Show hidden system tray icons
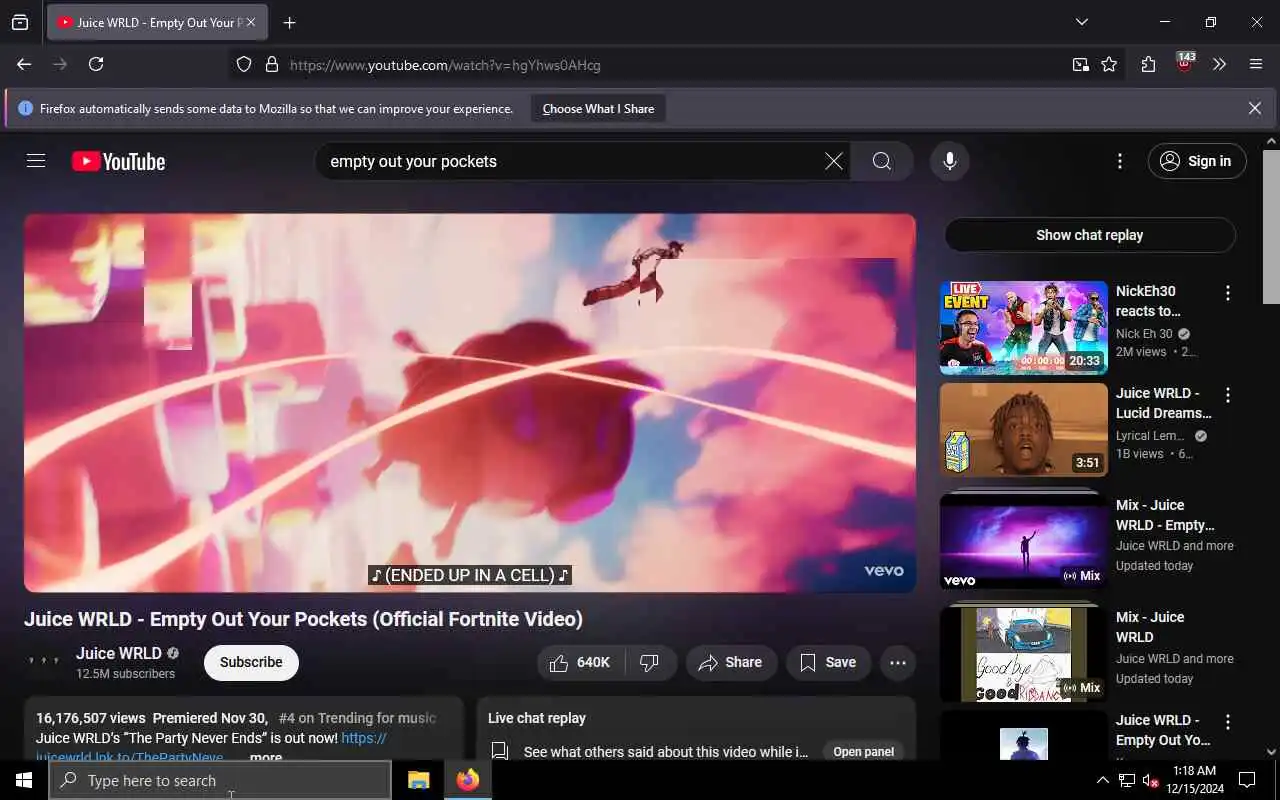Screen dimensions: 1280x800 coord(1102,780)
